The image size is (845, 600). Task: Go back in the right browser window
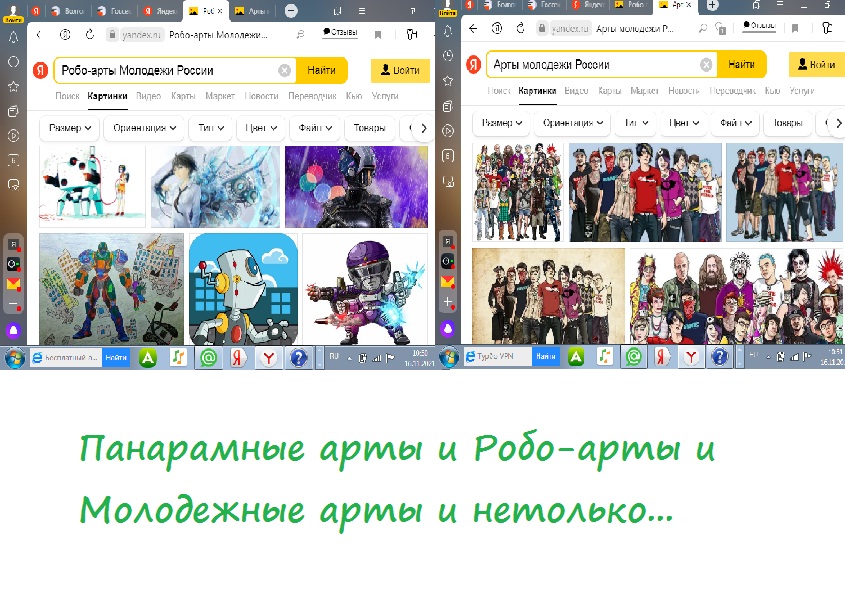coord(473,28)
